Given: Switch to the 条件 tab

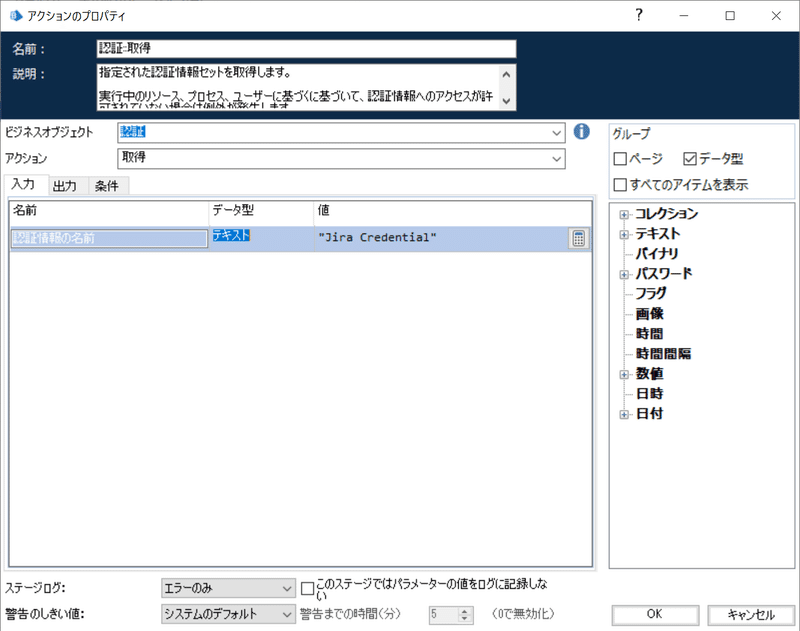Looking at the screenshot, I should point(107,186).
